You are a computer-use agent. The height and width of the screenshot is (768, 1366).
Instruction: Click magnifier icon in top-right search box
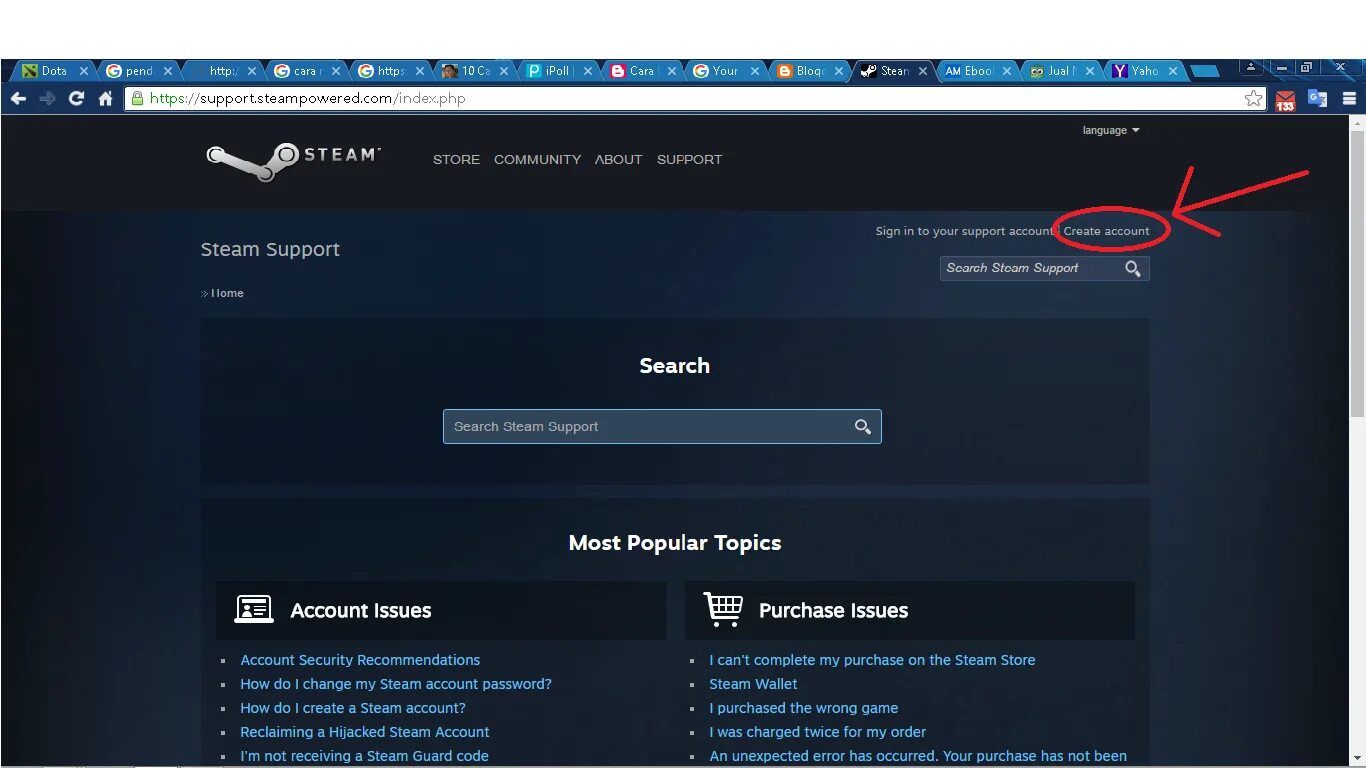(1132, 268)
